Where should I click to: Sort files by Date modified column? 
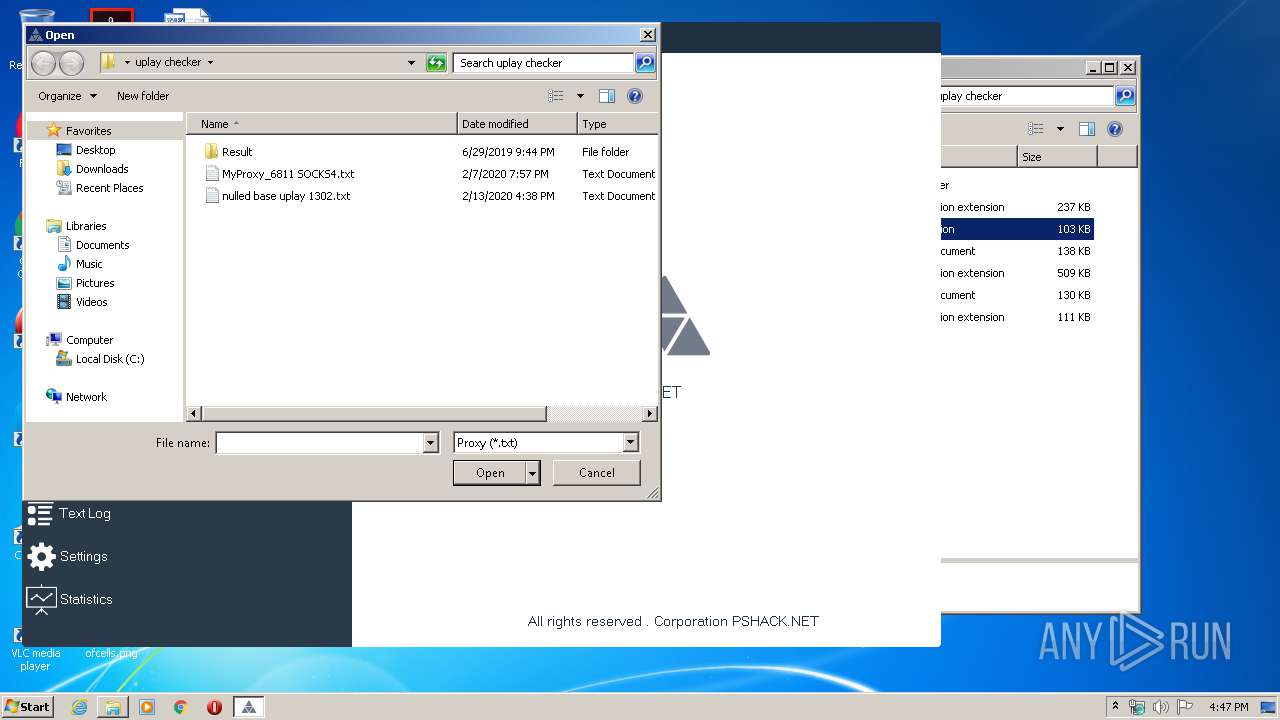[x=517, y=124]
